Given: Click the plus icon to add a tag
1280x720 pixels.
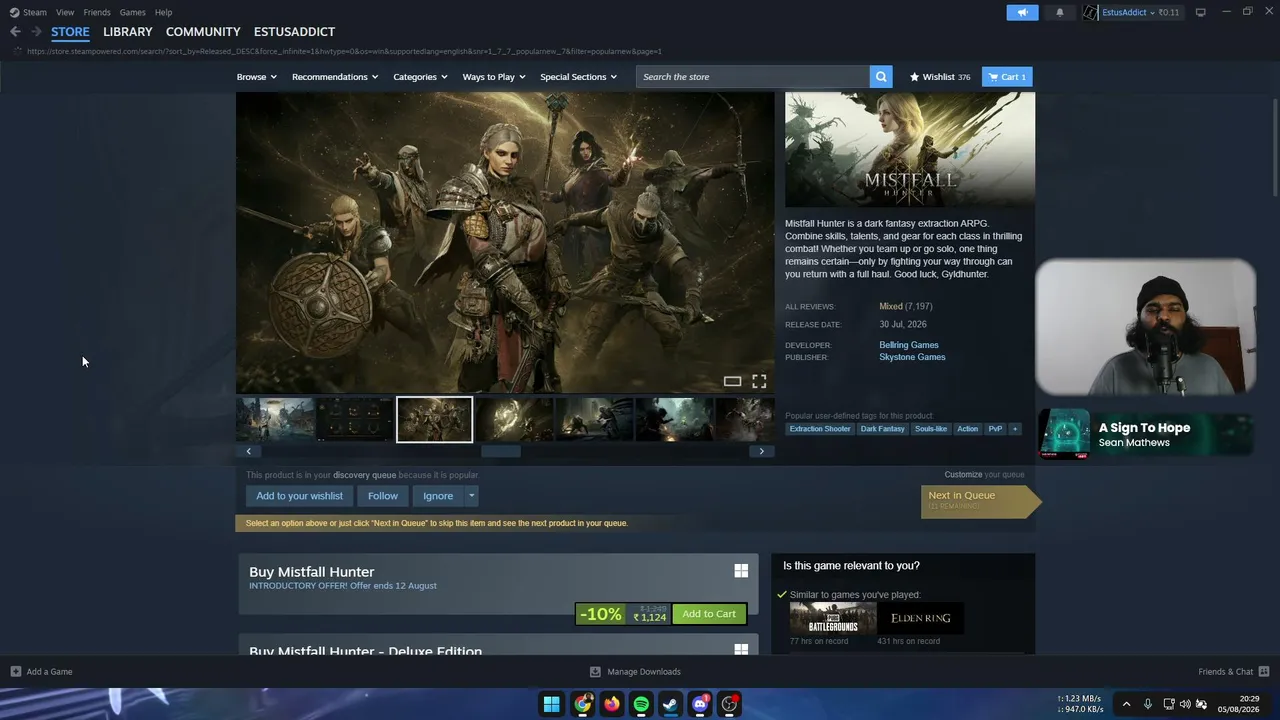Looking at the screenshot, I should 1015,429.
